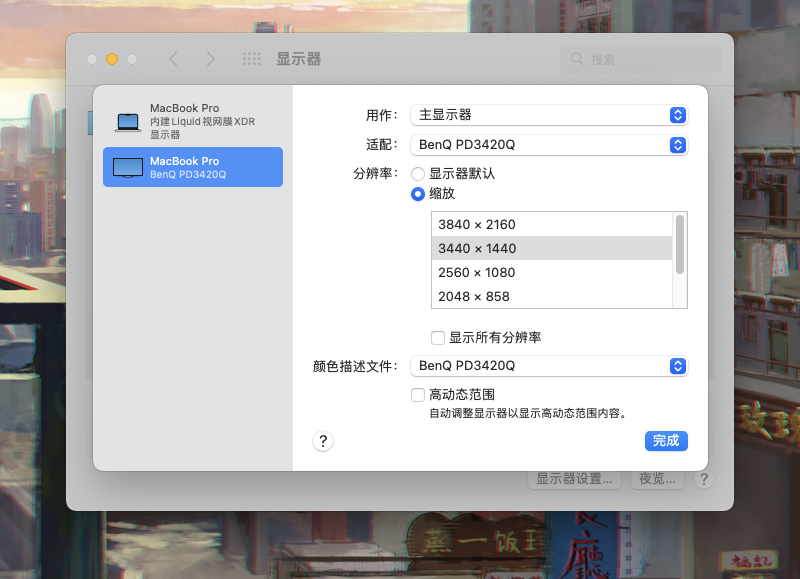
Task: Click the dimmed help button behind the sheet
Action: click(x=704, y=480)
